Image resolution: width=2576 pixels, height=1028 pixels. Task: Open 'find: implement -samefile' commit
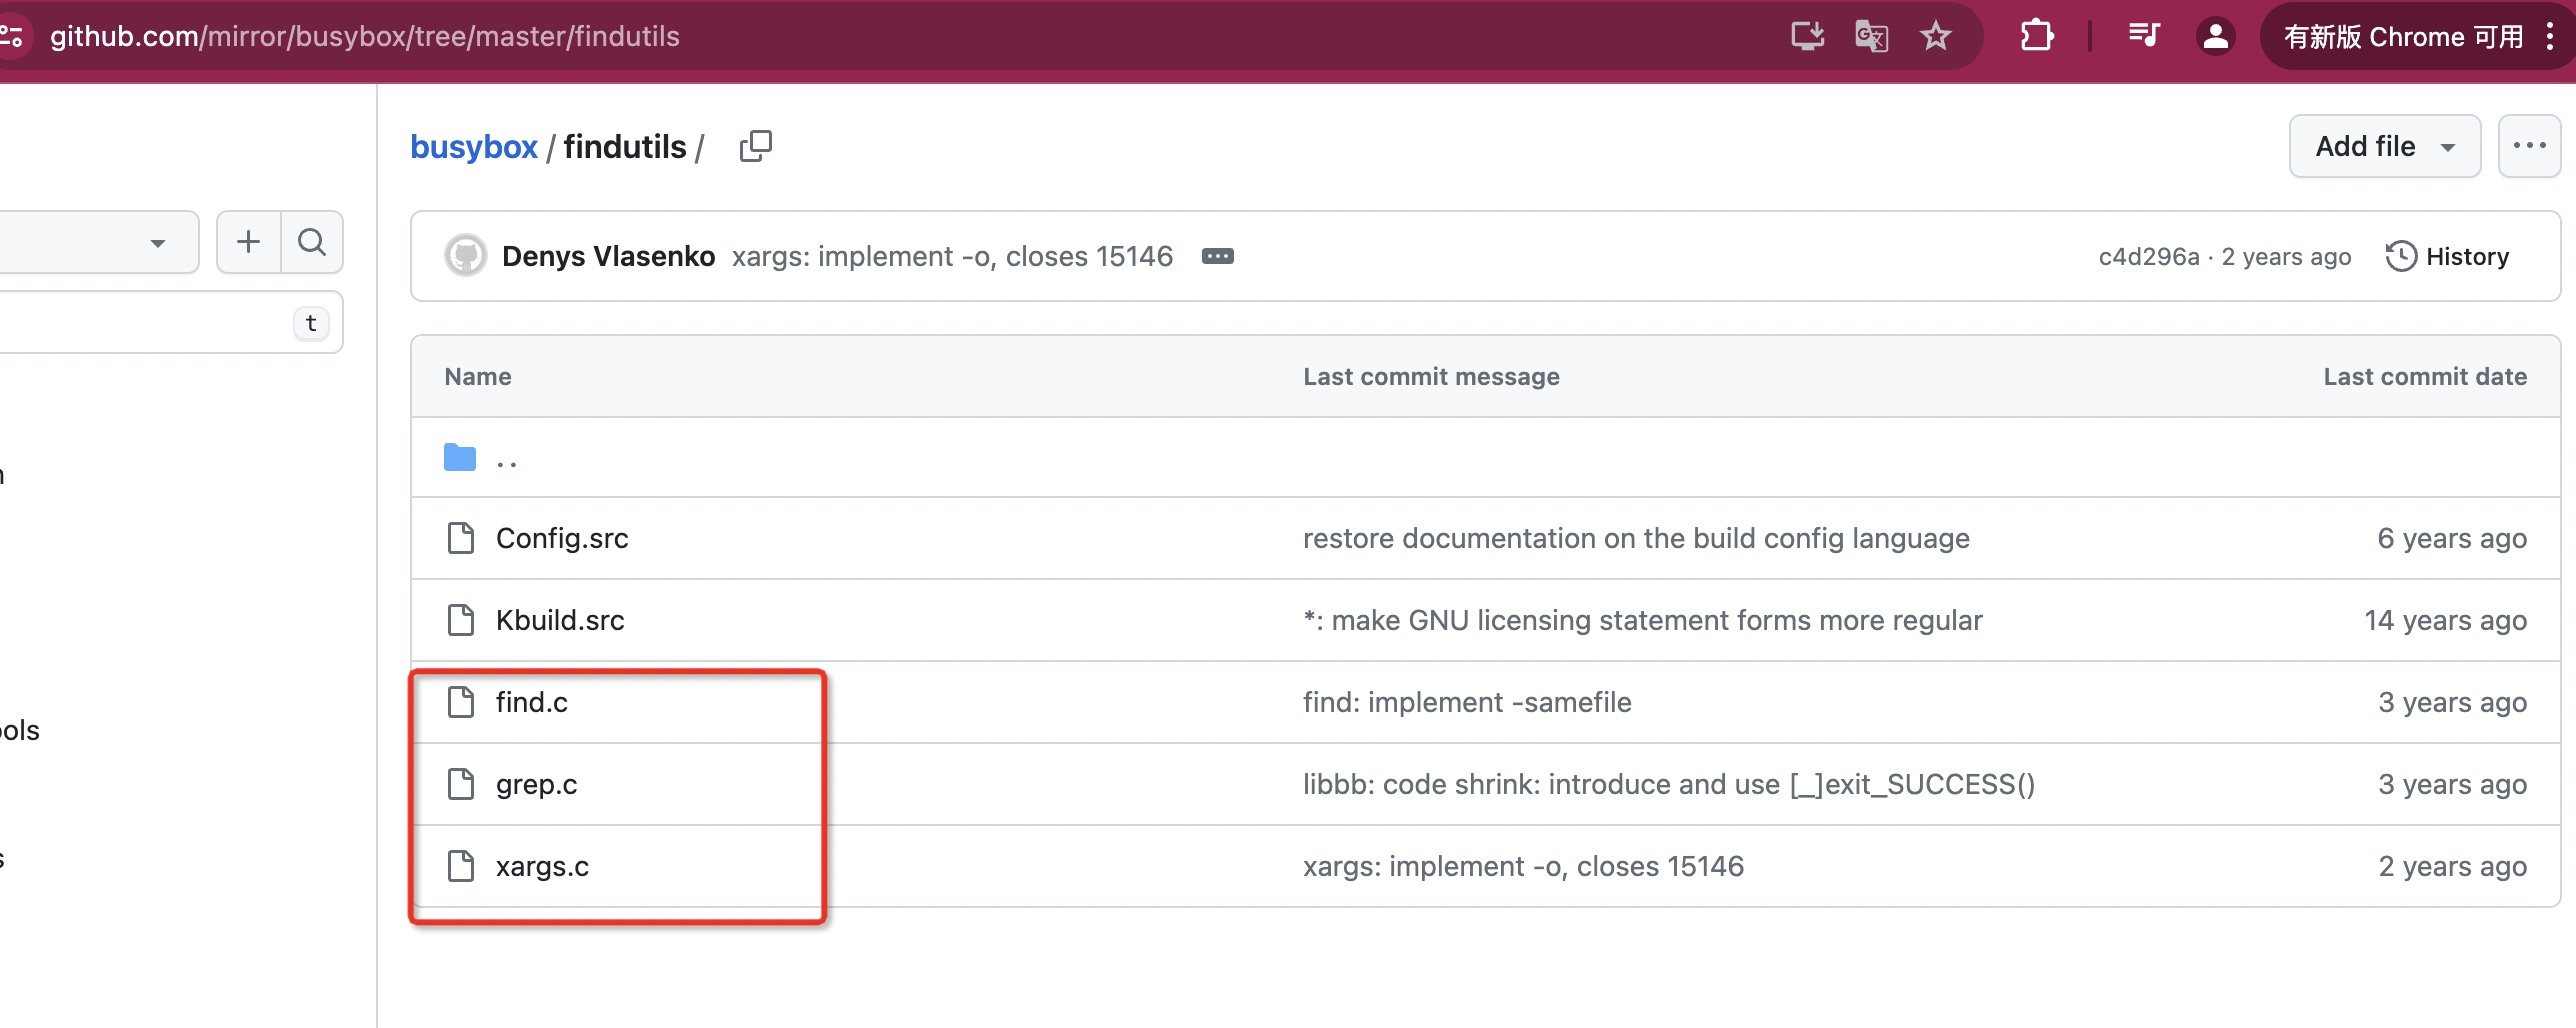1467,702
